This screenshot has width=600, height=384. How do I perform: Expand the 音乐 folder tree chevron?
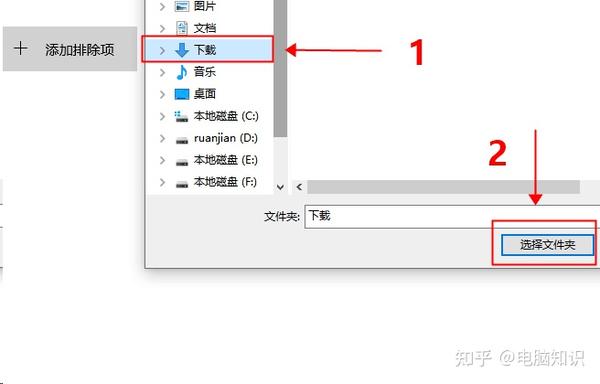[x=162, y=72]
